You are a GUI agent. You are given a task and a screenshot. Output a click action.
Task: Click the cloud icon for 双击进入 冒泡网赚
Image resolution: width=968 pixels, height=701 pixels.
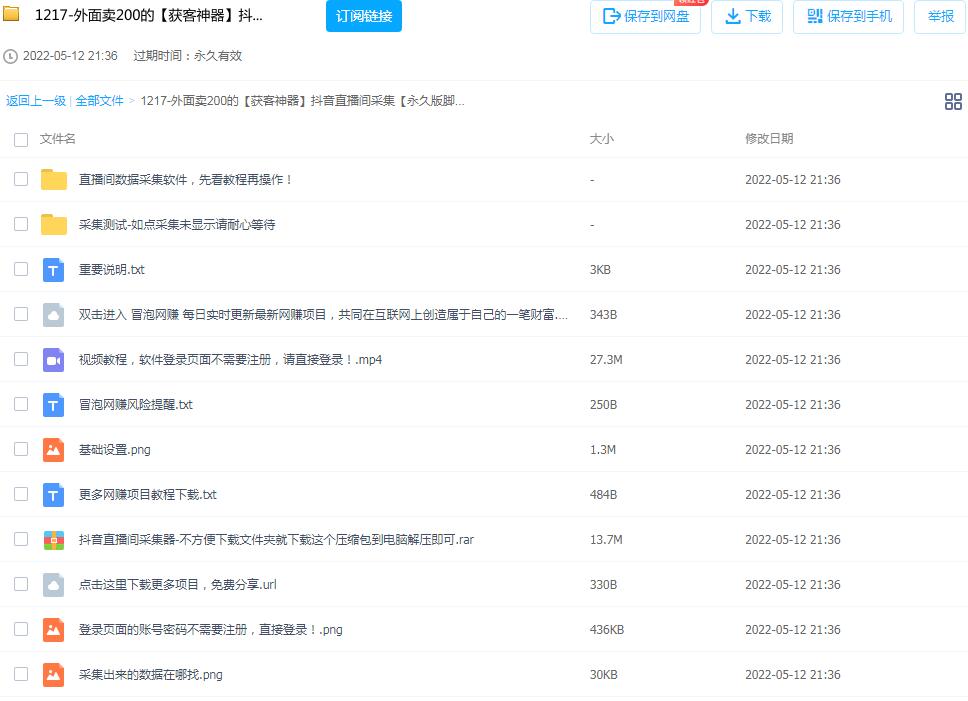click(x=54, y=315)
